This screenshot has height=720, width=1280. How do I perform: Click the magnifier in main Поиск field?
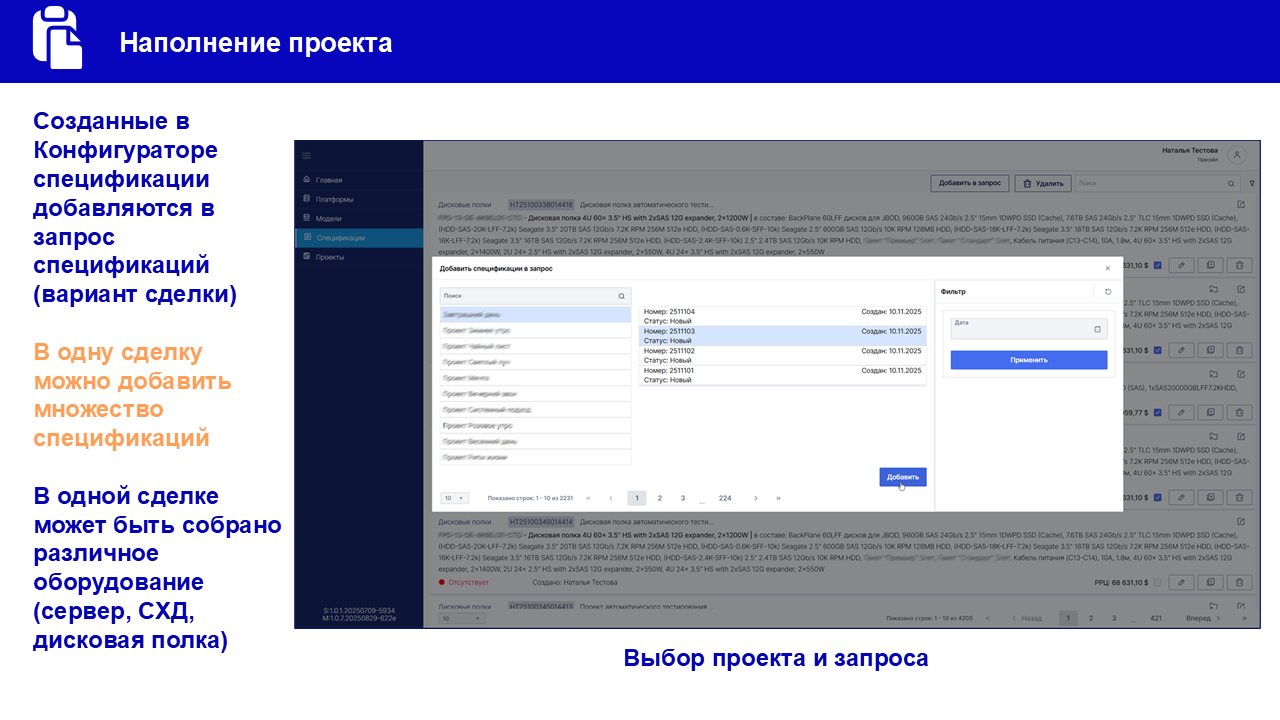coord(1231,184)
